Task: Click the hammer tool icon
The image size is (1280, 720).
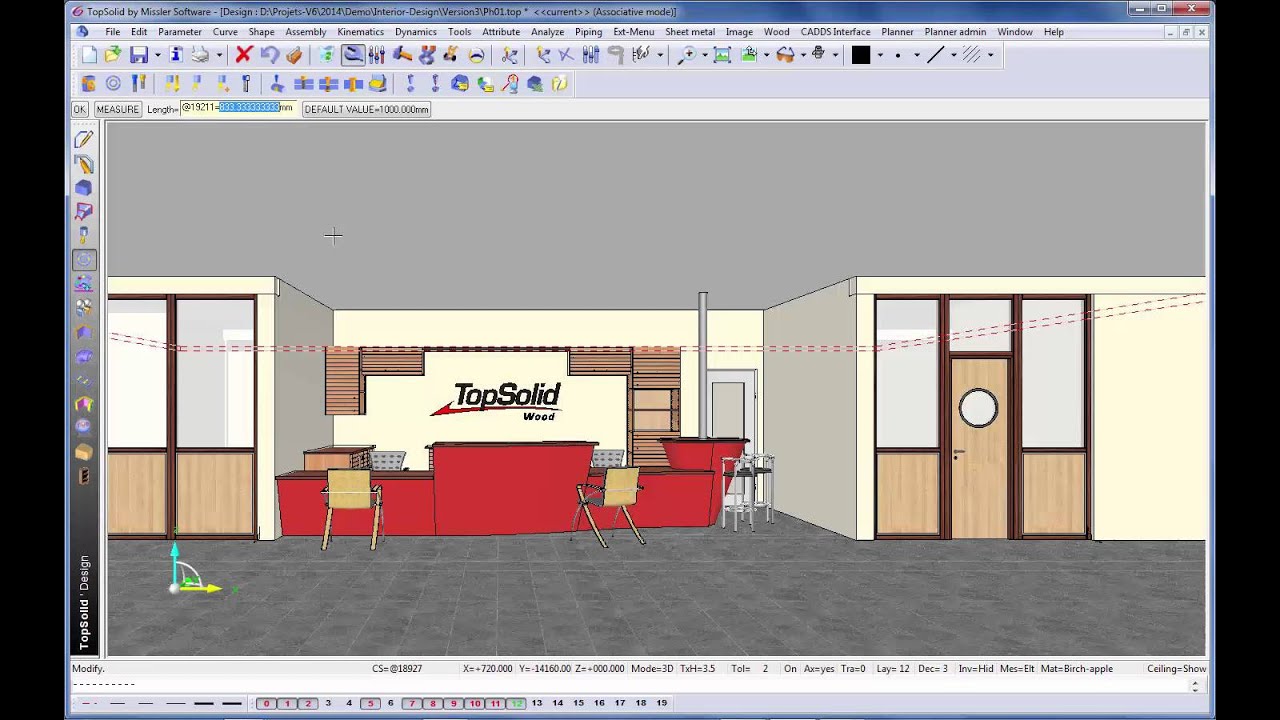Action: [402, 55]
